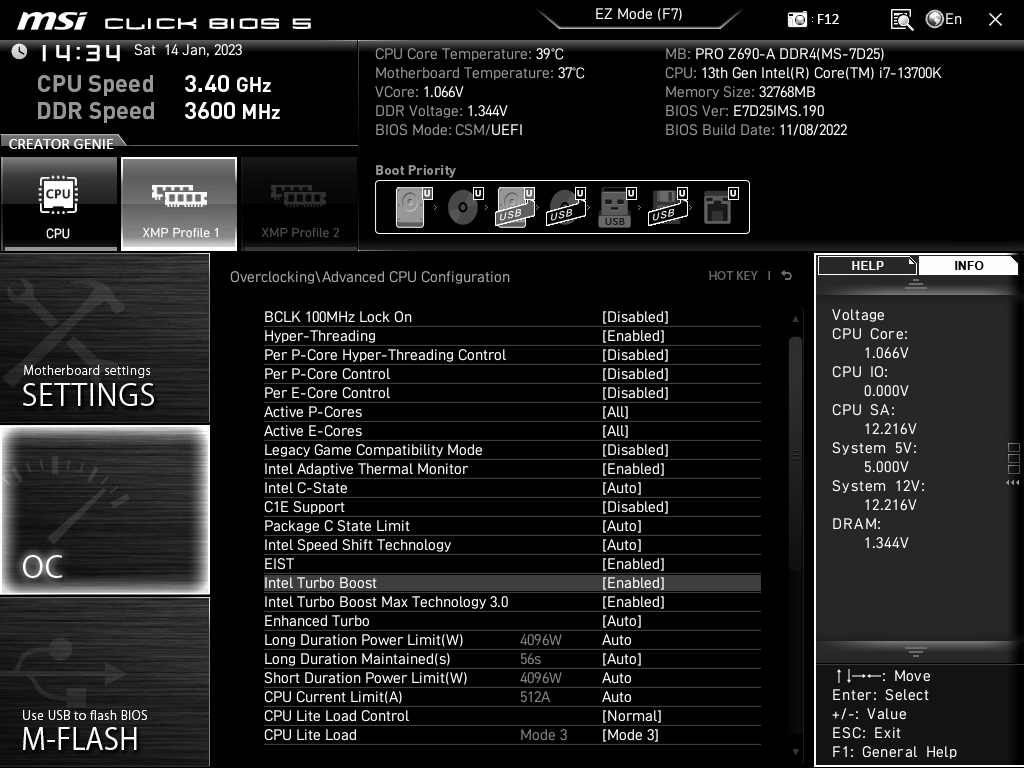Select the USB CD/DVD boot device icon
This screenshot has height=768, width=1024.
coord(566,207)
